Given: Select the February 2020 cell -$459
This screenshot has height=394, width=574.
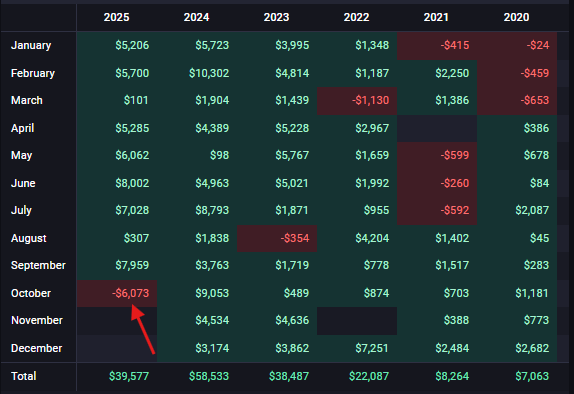Looking at the screenshot, I should click(x=517, y=73).
